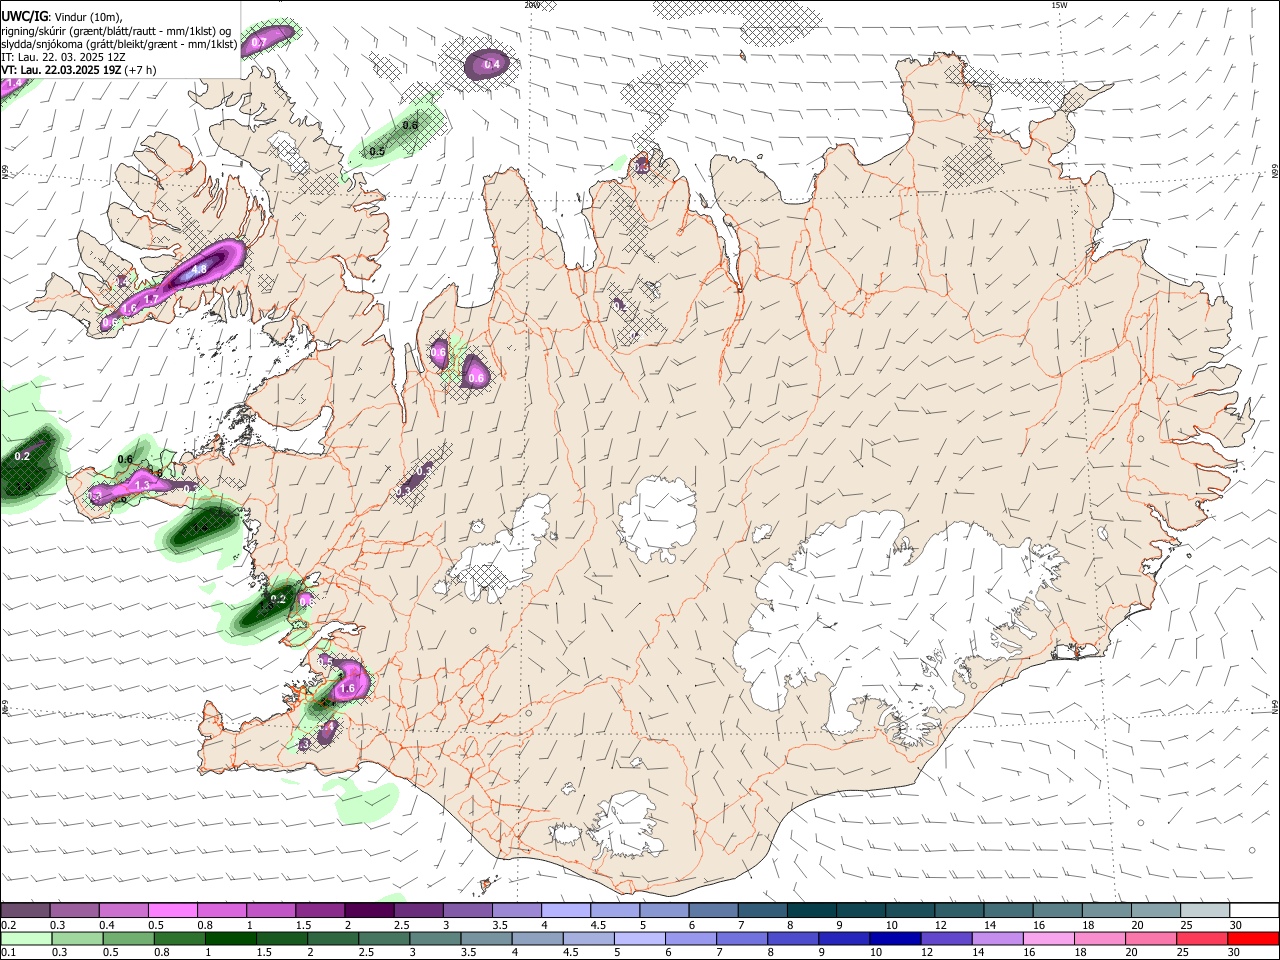Viewport: 1280px width, 960px height.
Task: Click the UWC/IG title text
Action: tap(25, 16)
